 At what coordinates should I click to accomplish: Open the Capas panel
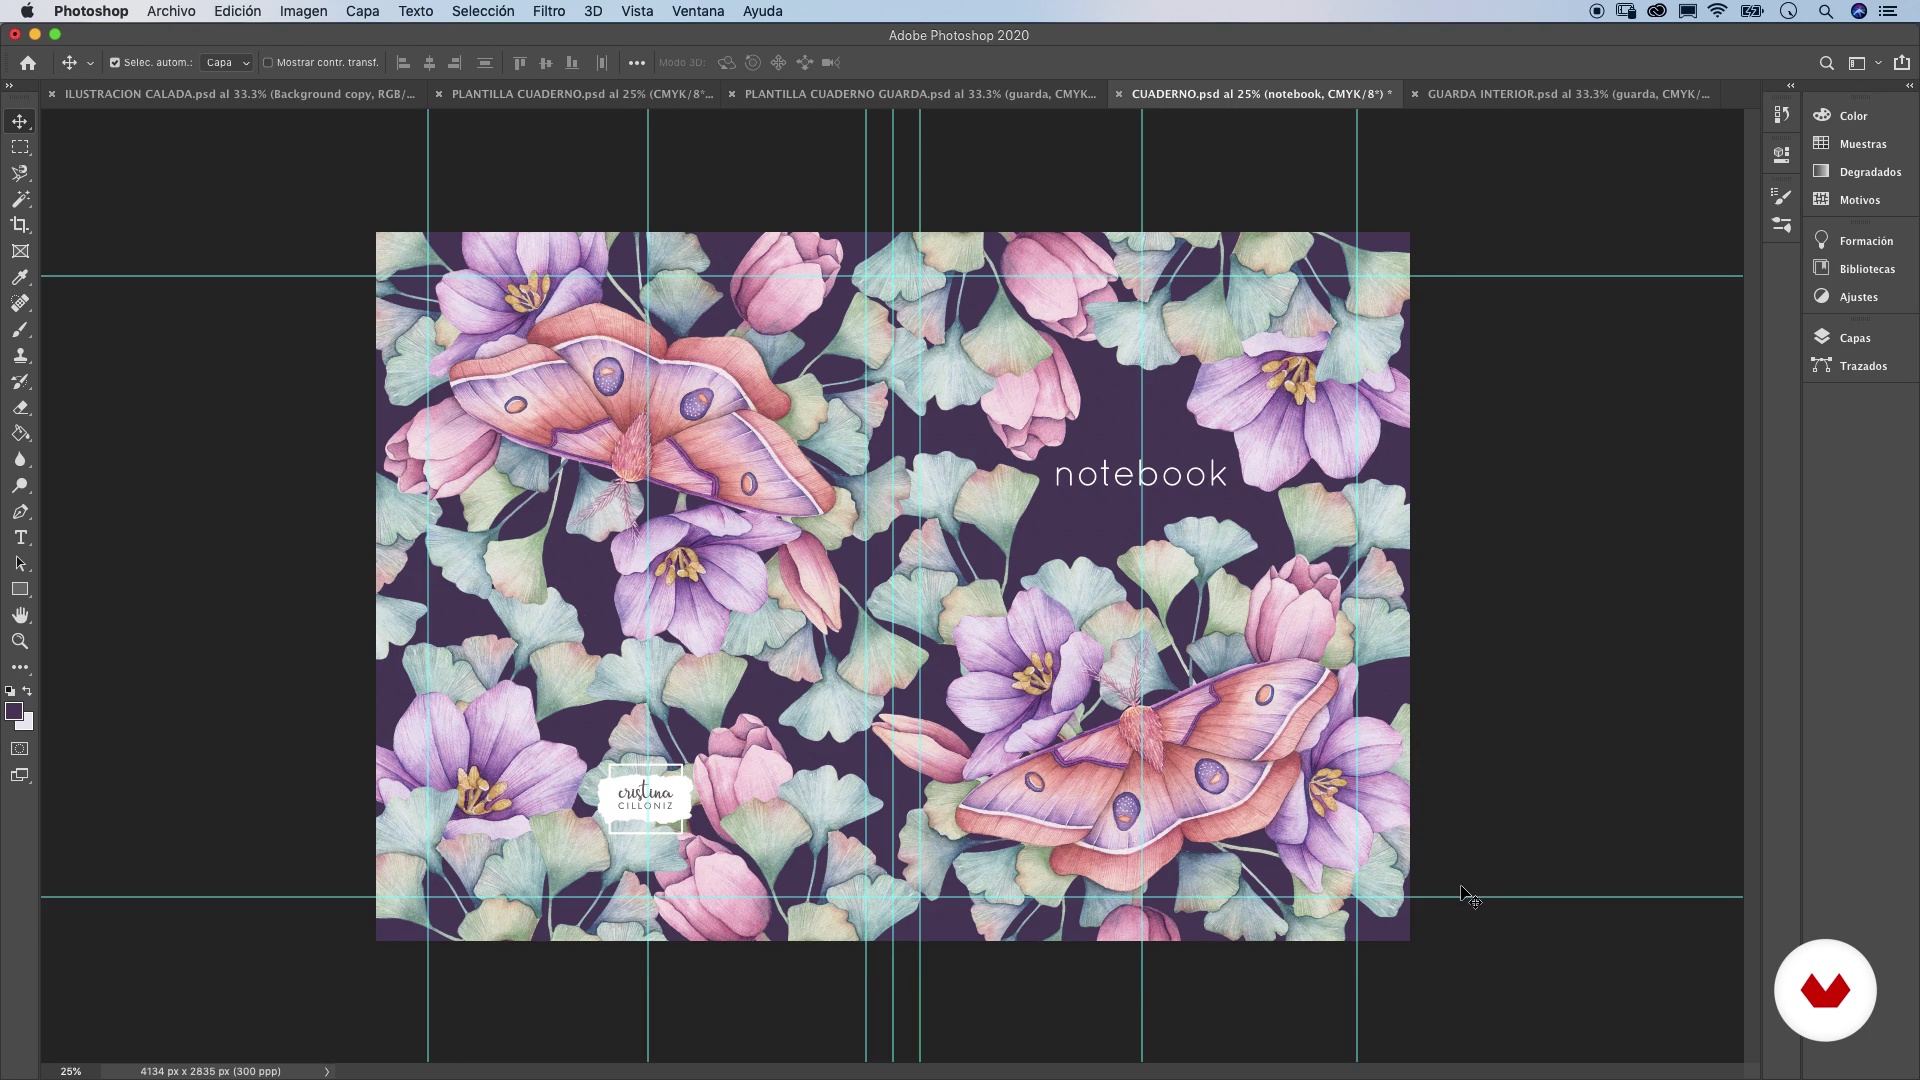coord(1856,338)
